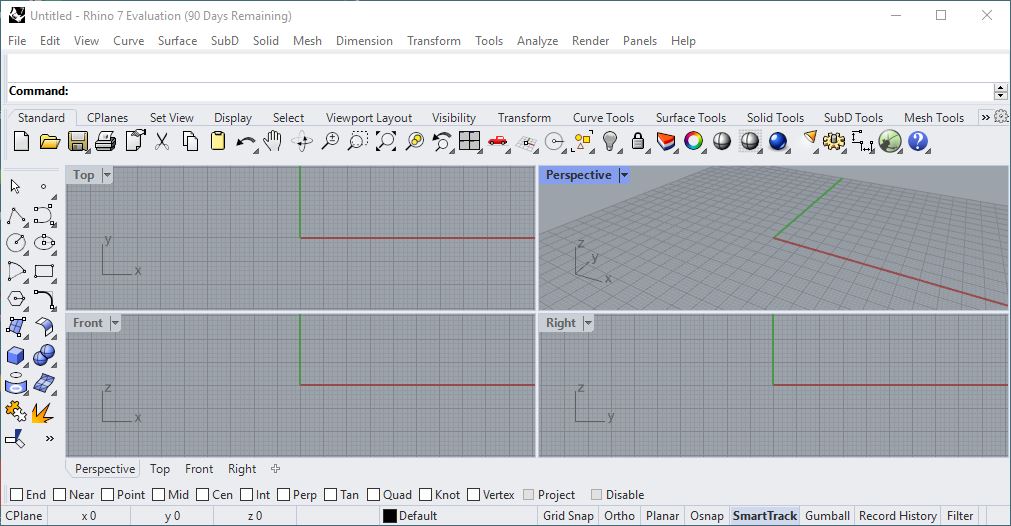Viewport: 1011px width, 526px height.
Task: Zoom extents with the framed magnifier icon
Action: (386, 141)
